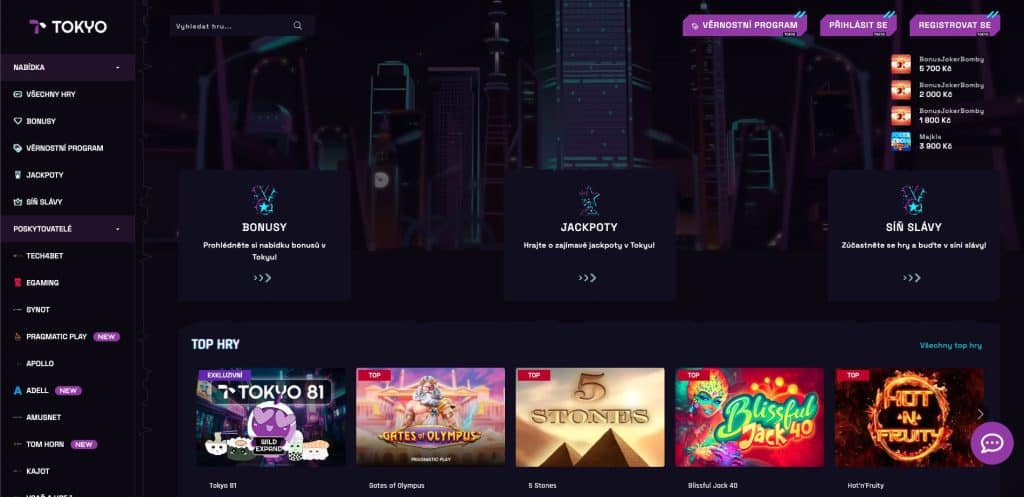Open the Gates of Olympus game thumbnail
Screen dimensions: 1024x497
tap(430, 417)
